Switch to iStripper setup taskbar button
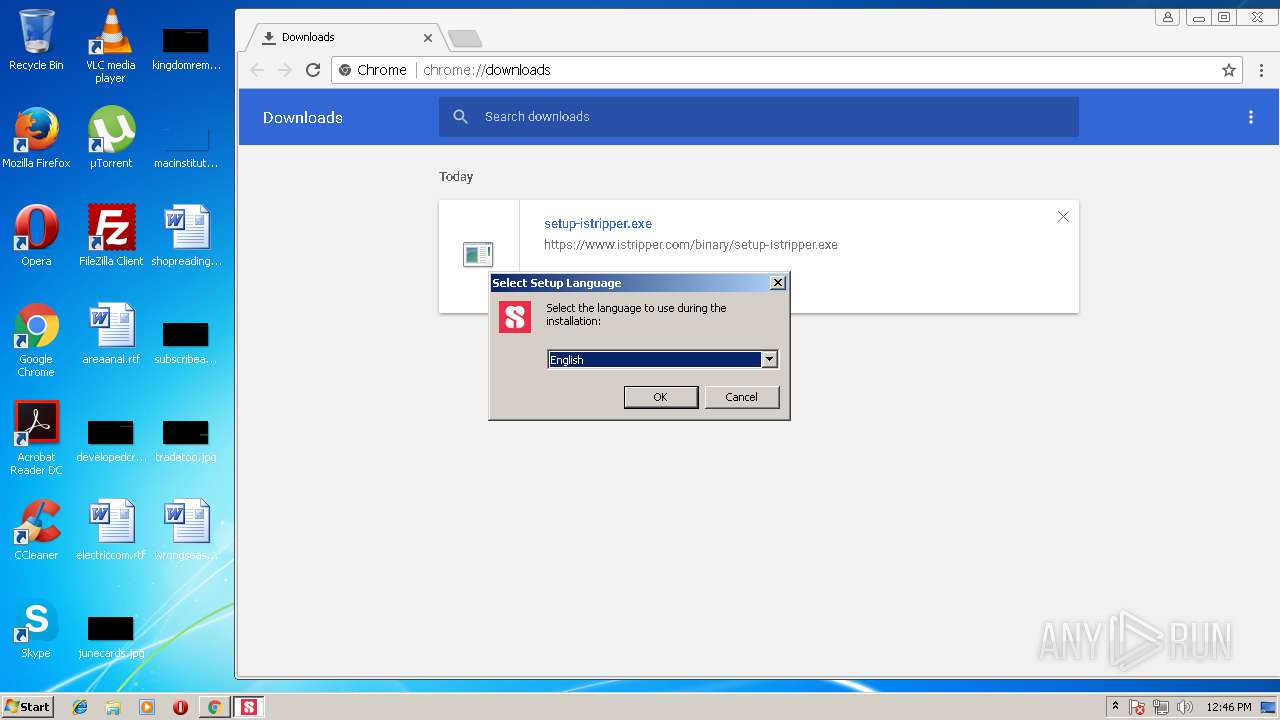The image size is (1280, 720). [248, 707]
